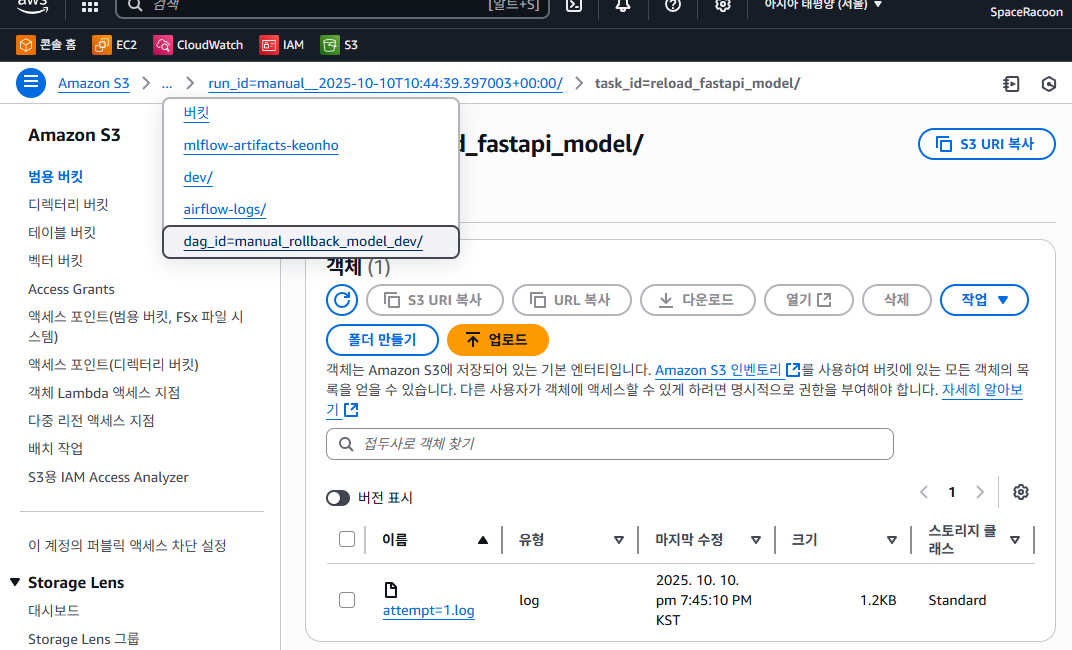Open the attempt=1.log file link

(x=428, y=611)
